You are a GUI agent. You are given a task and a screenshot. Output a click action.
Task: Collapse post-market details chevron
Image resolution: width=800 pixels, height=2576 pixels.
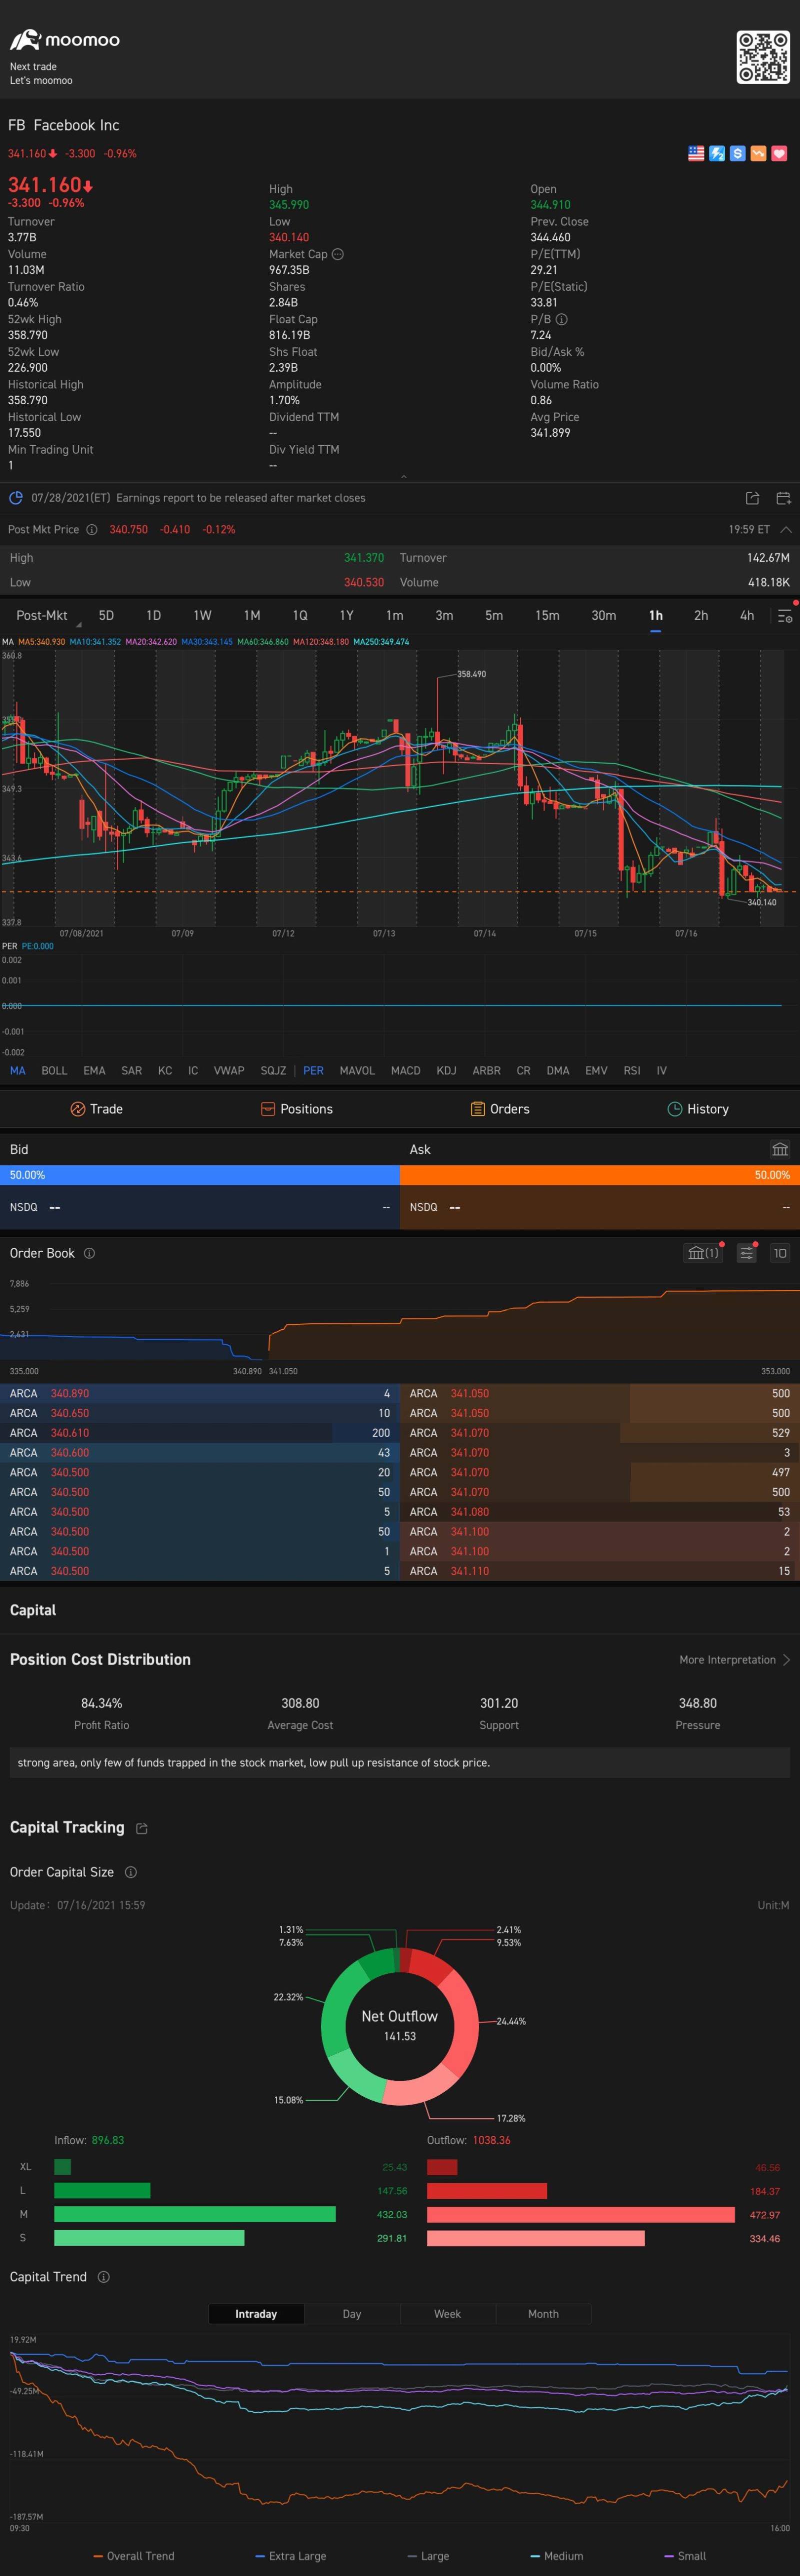(x=786, y=530)
